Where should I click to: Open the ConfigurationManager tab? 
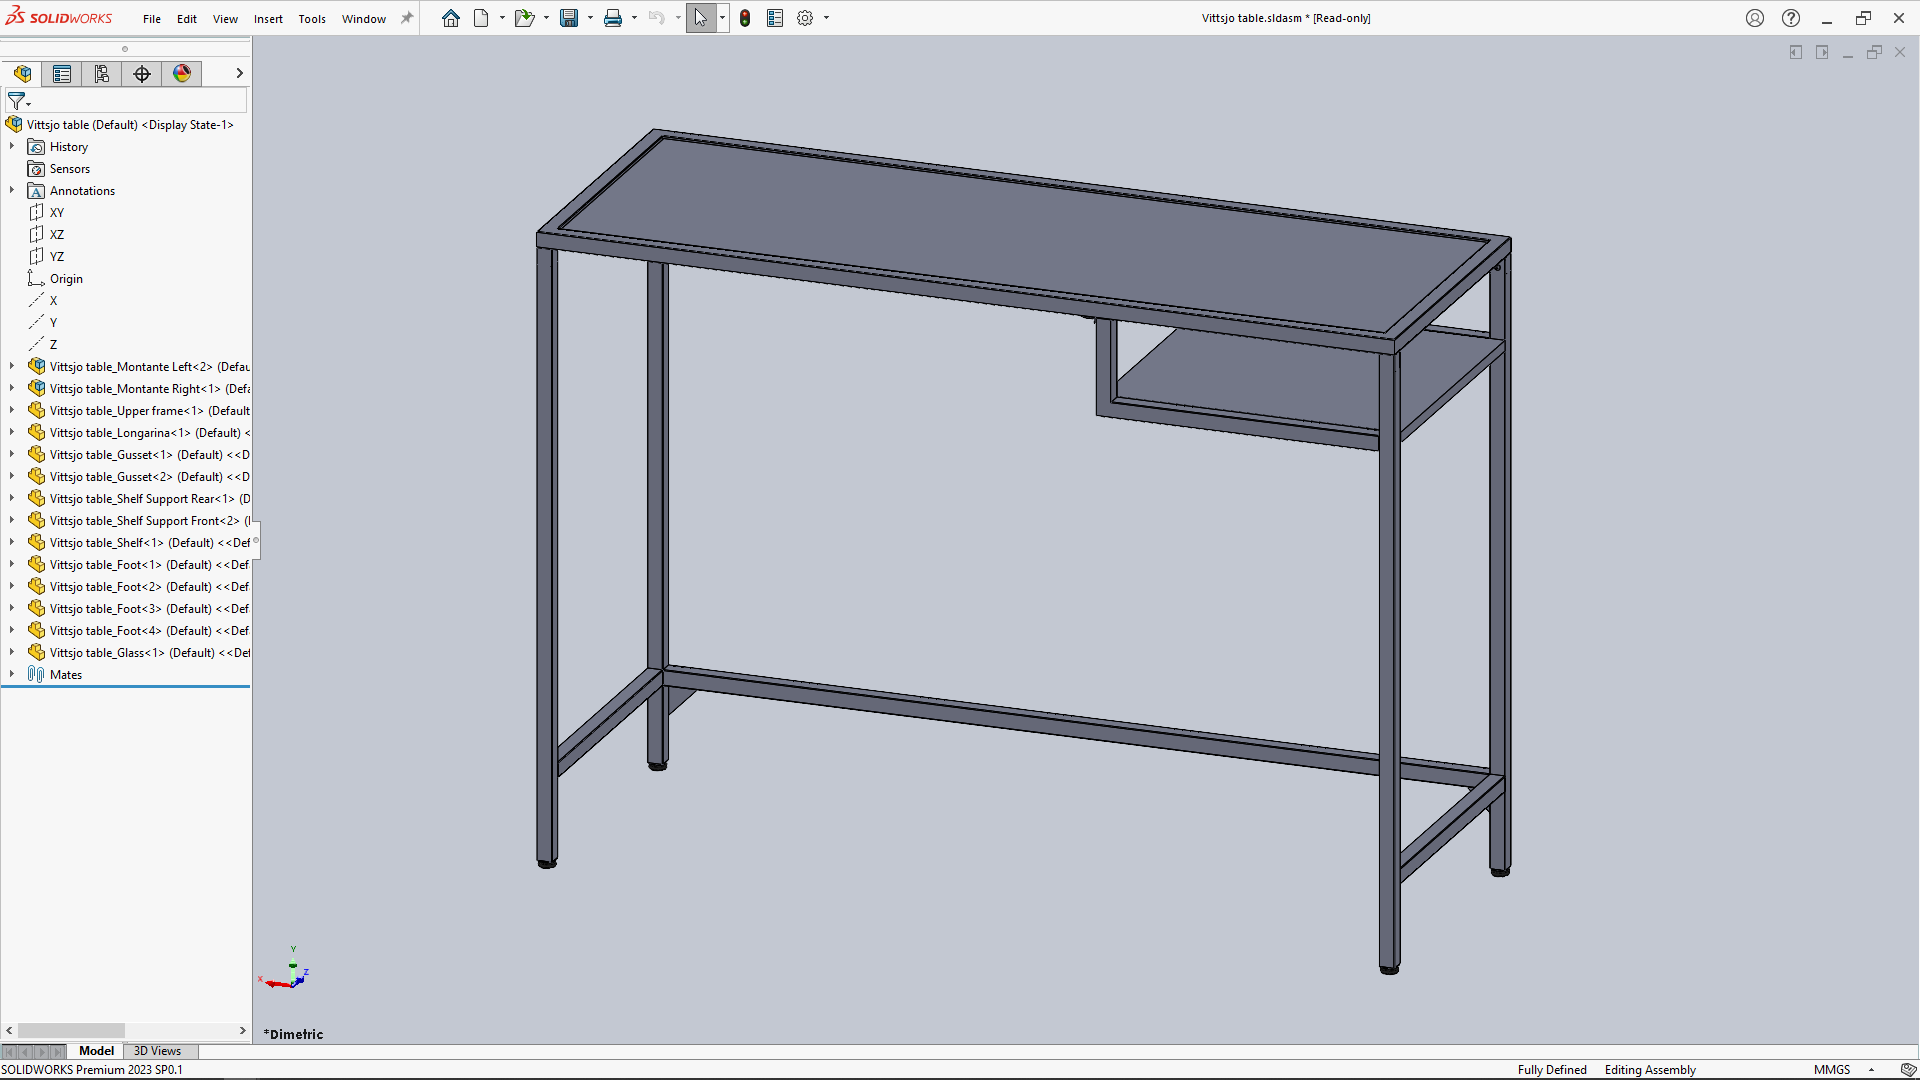(x=102, y=74)
